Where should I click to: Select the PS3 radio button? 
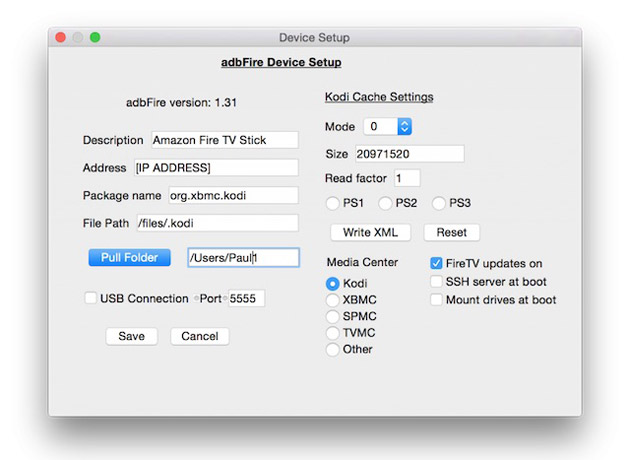coord(438,203)
